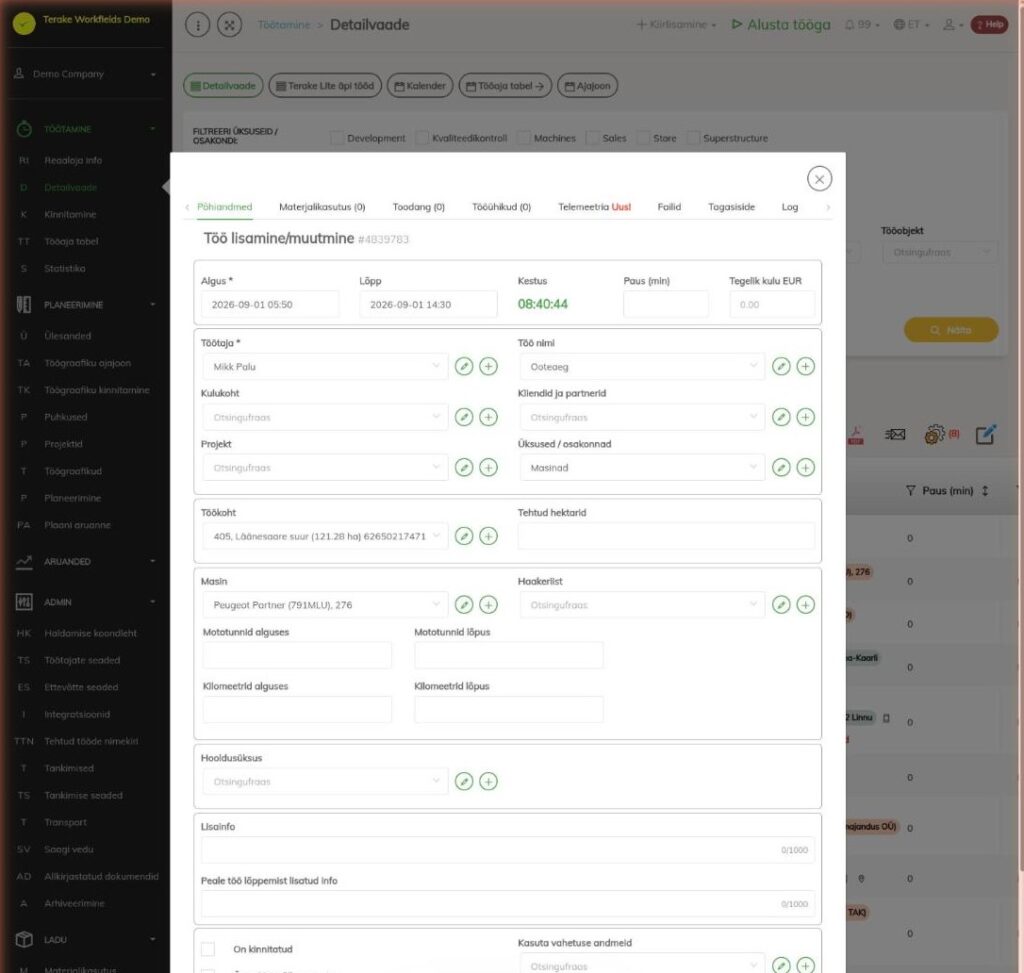Edit the Töökoht location entry
Screen dimensions: 1024x973
[464, 536]
